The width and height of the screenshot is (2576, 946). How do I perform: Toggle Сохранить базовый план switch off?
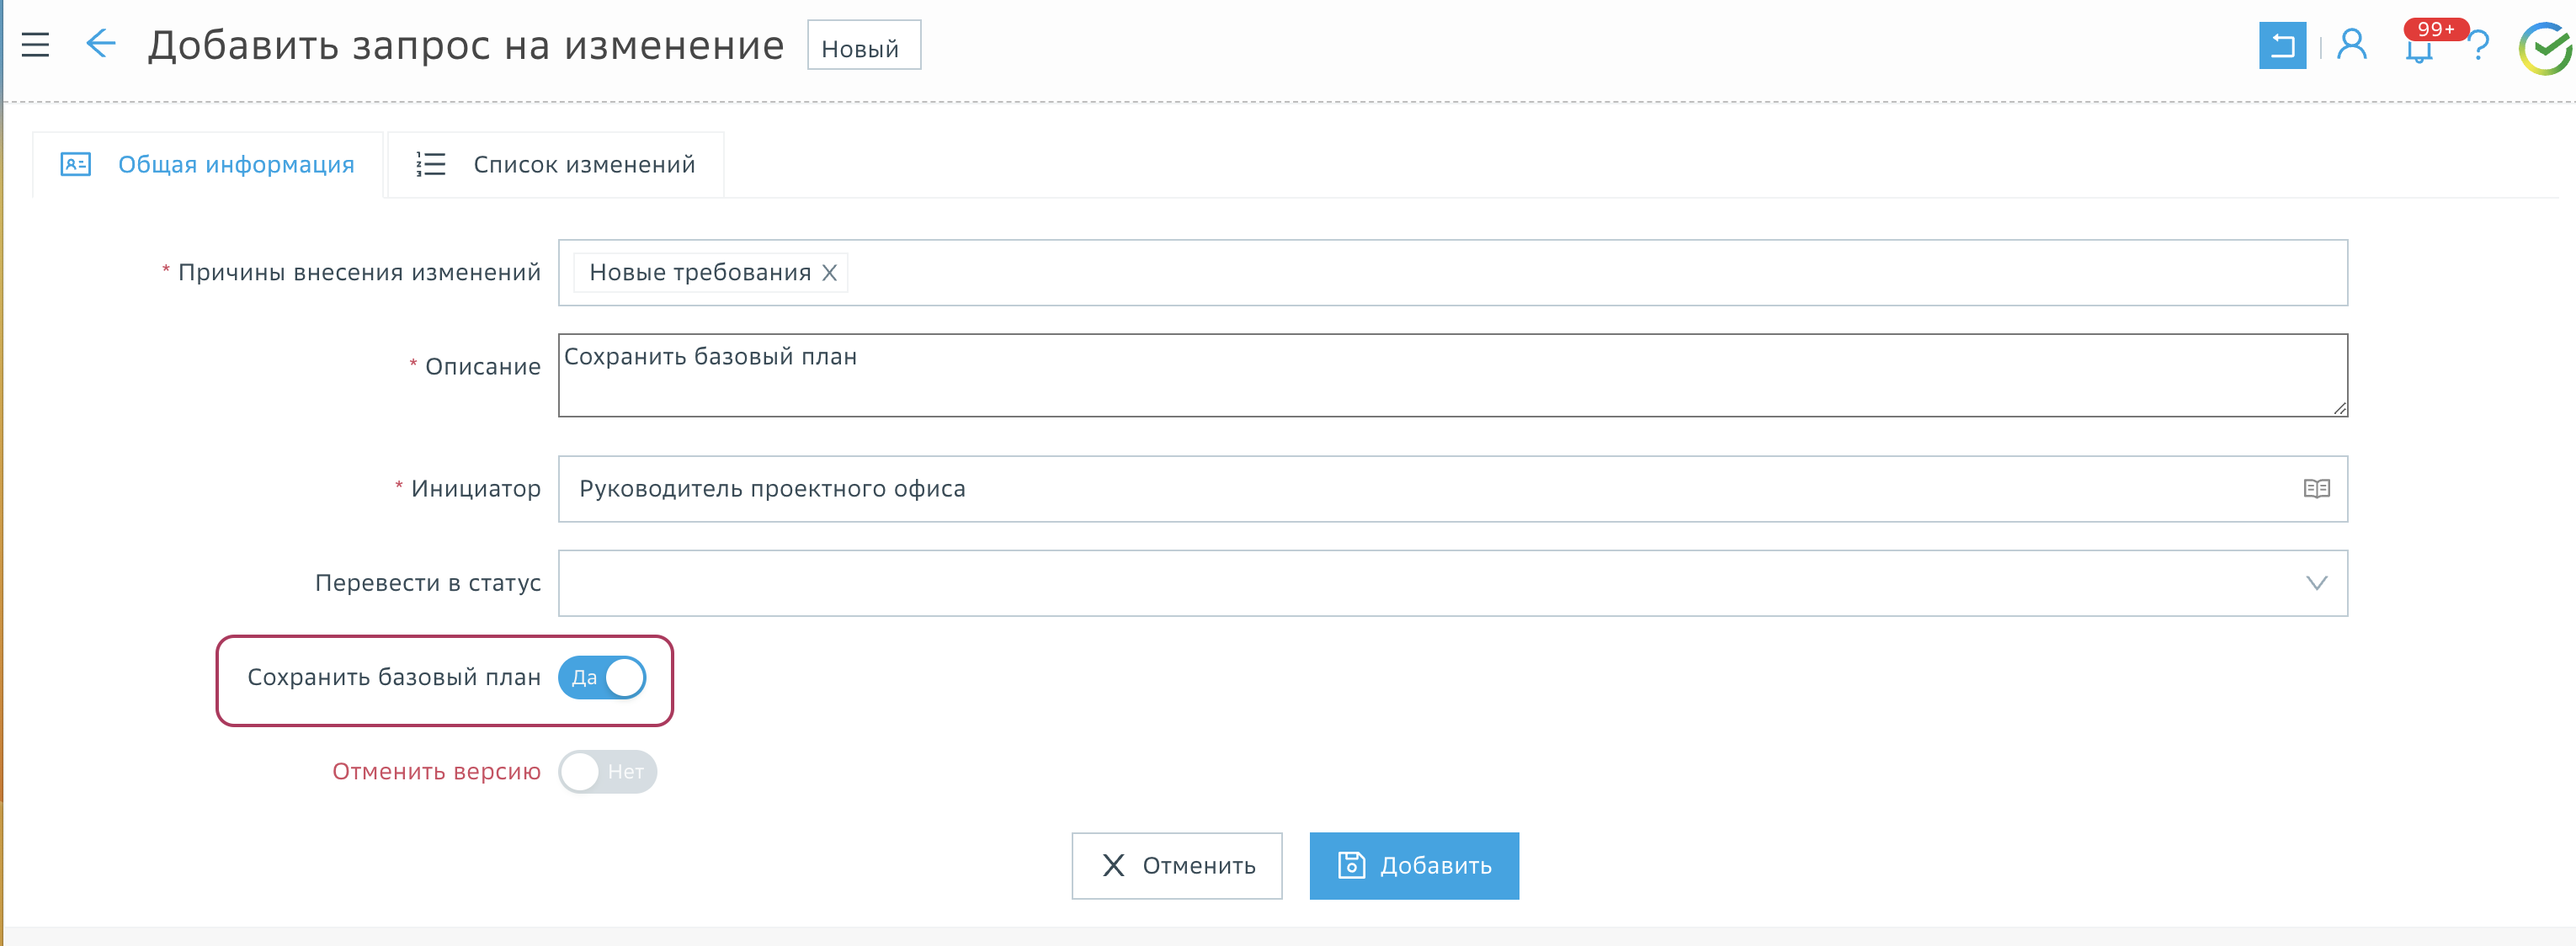602,678
